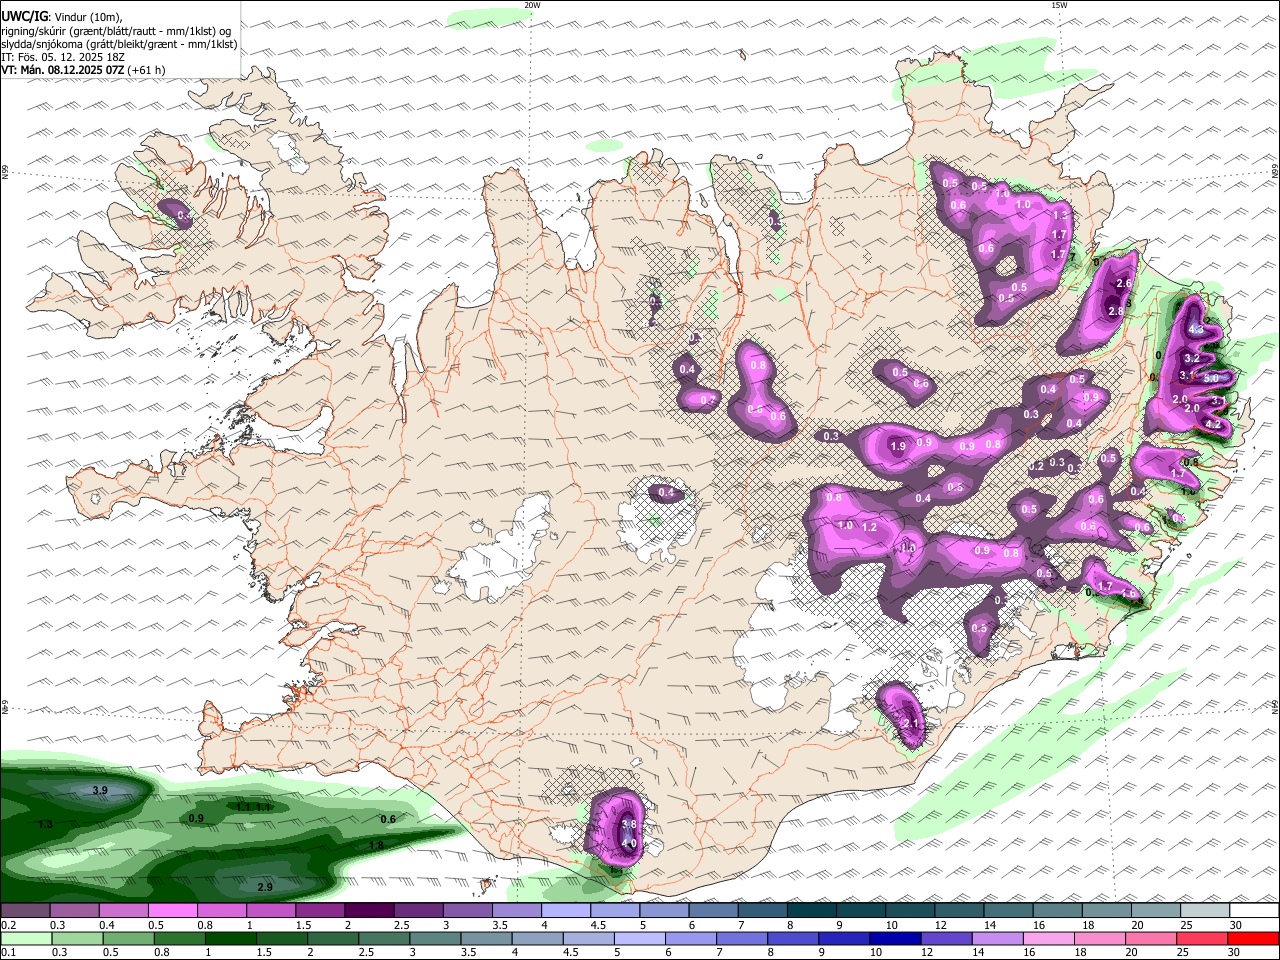Click the '2.6' snow value in the east

coord(1124,284)
